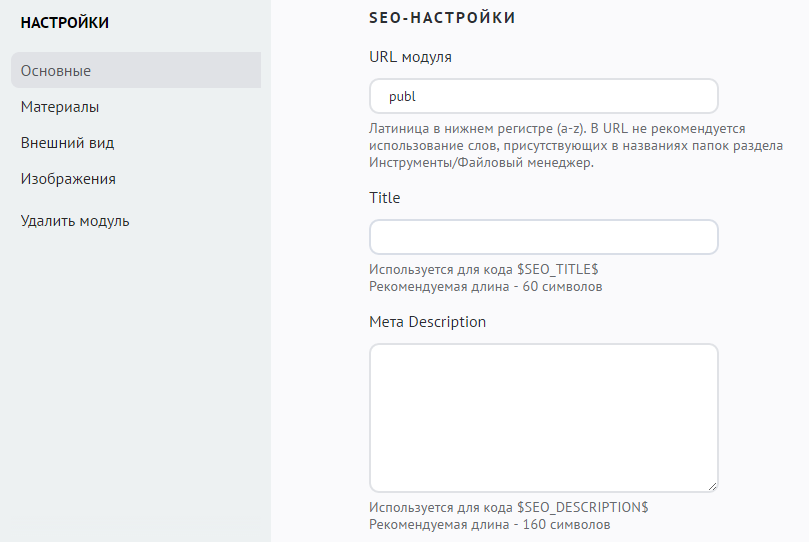Select Изображения in the settings sidebar
809x542 pixels.
[68, 179]
